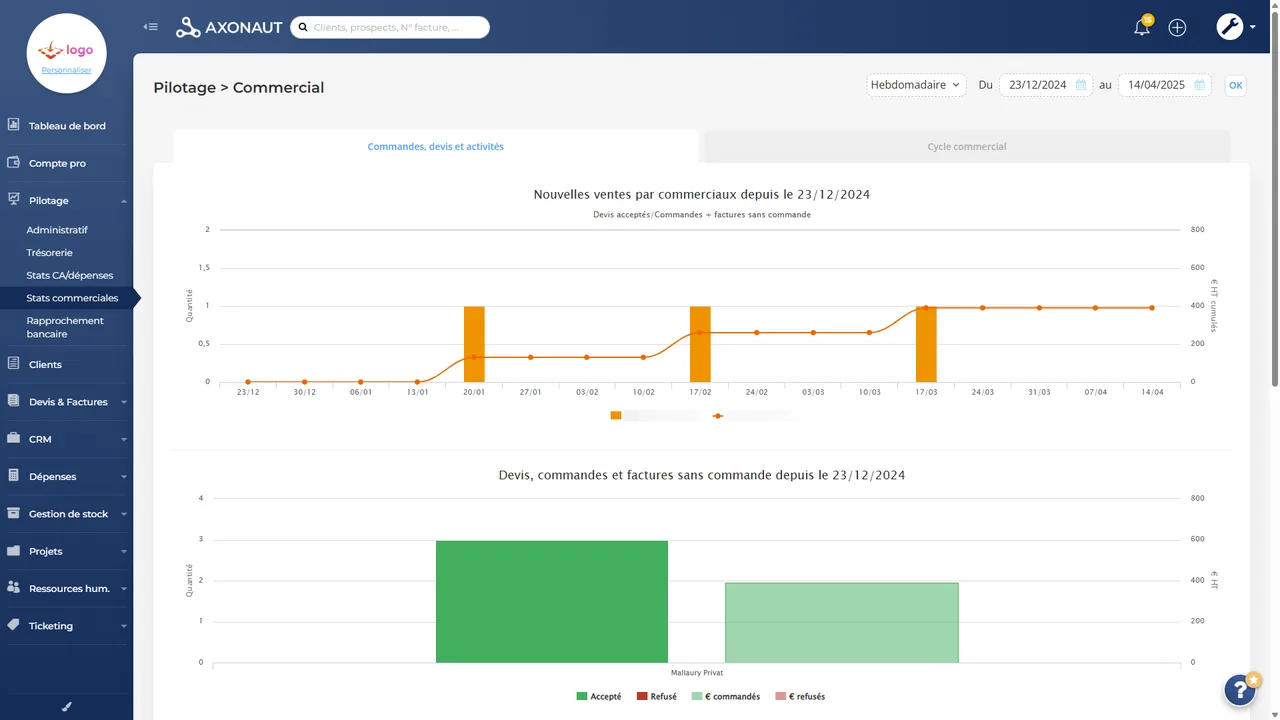Image resolution: width=1280 pixels, height=720 pixels.
Task: Click the Ressources hum. people icon
Action: pos(14,588)
